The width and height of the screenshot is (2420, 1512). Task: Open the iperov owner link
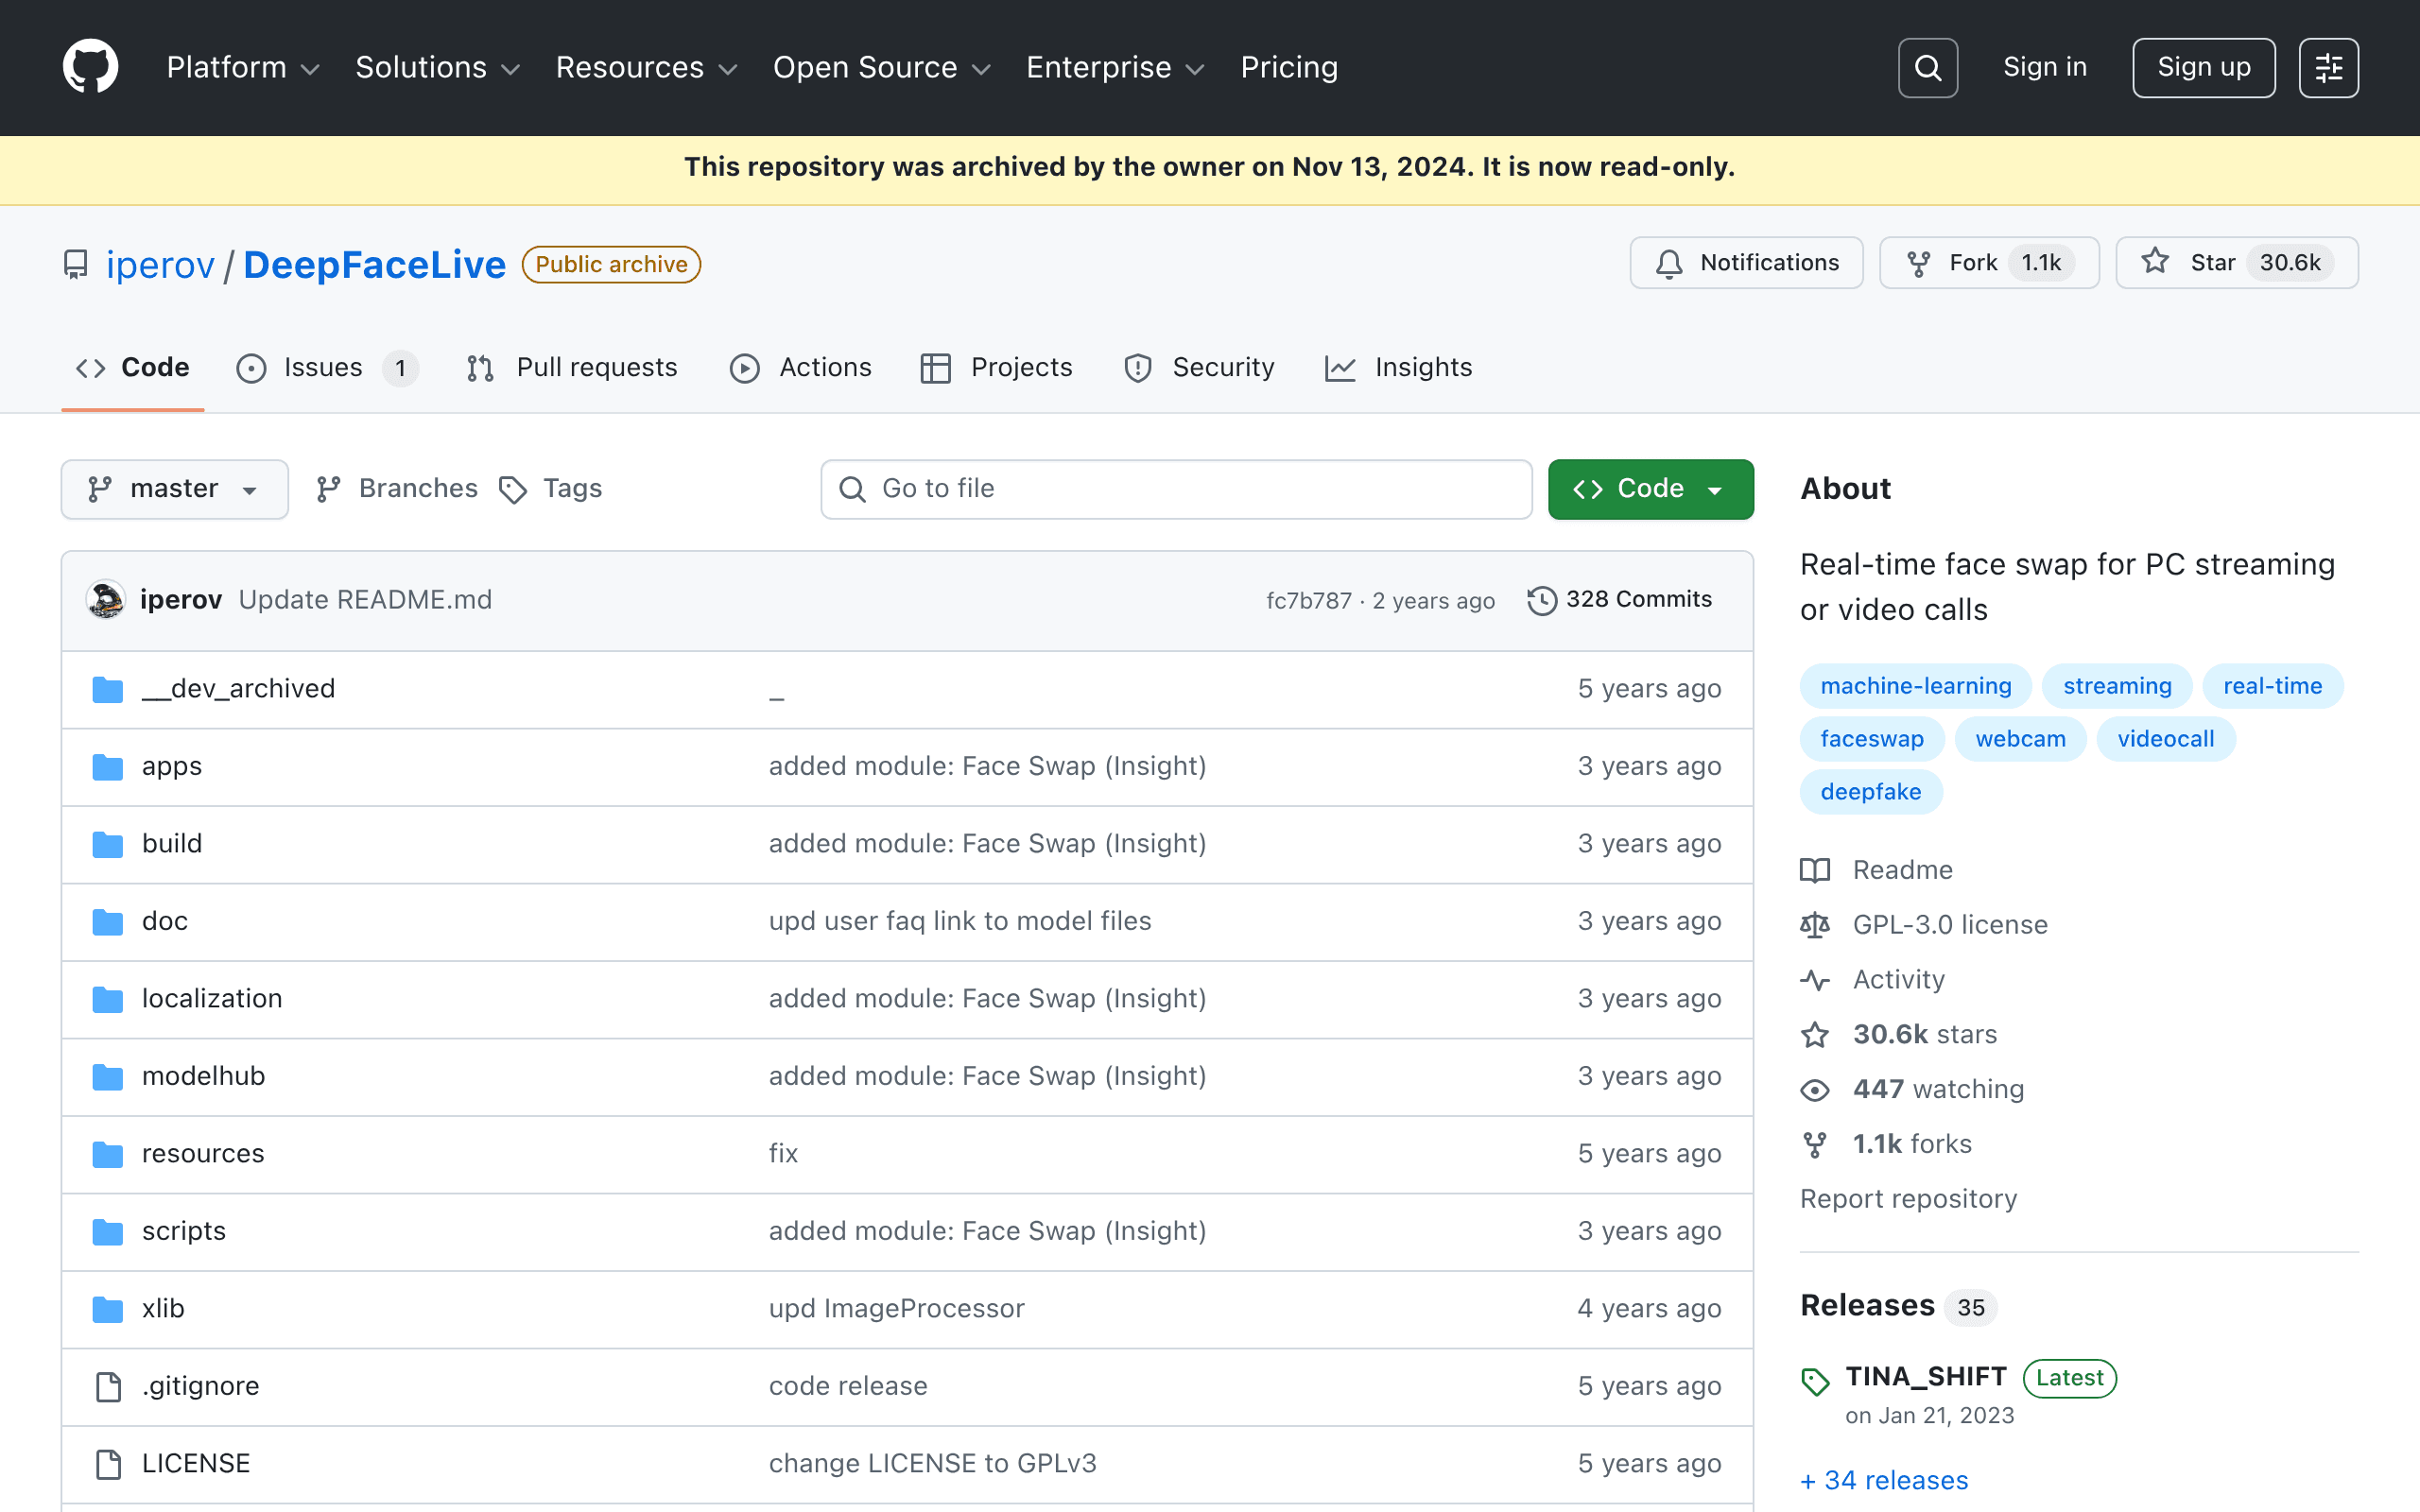point(160,265)
